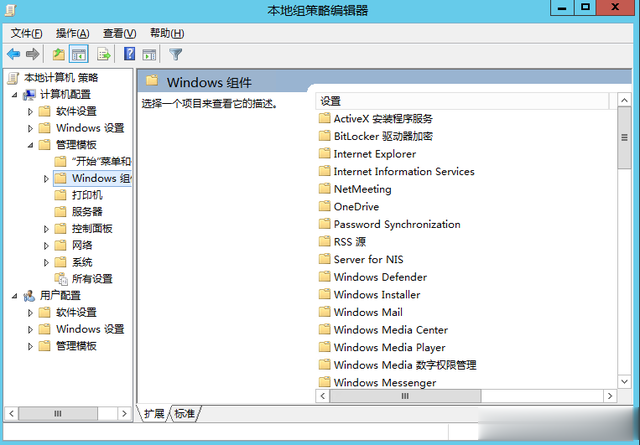Go back with the blue left arrow
Viewport: 640px width, 445px height.
tap(13, 54)
